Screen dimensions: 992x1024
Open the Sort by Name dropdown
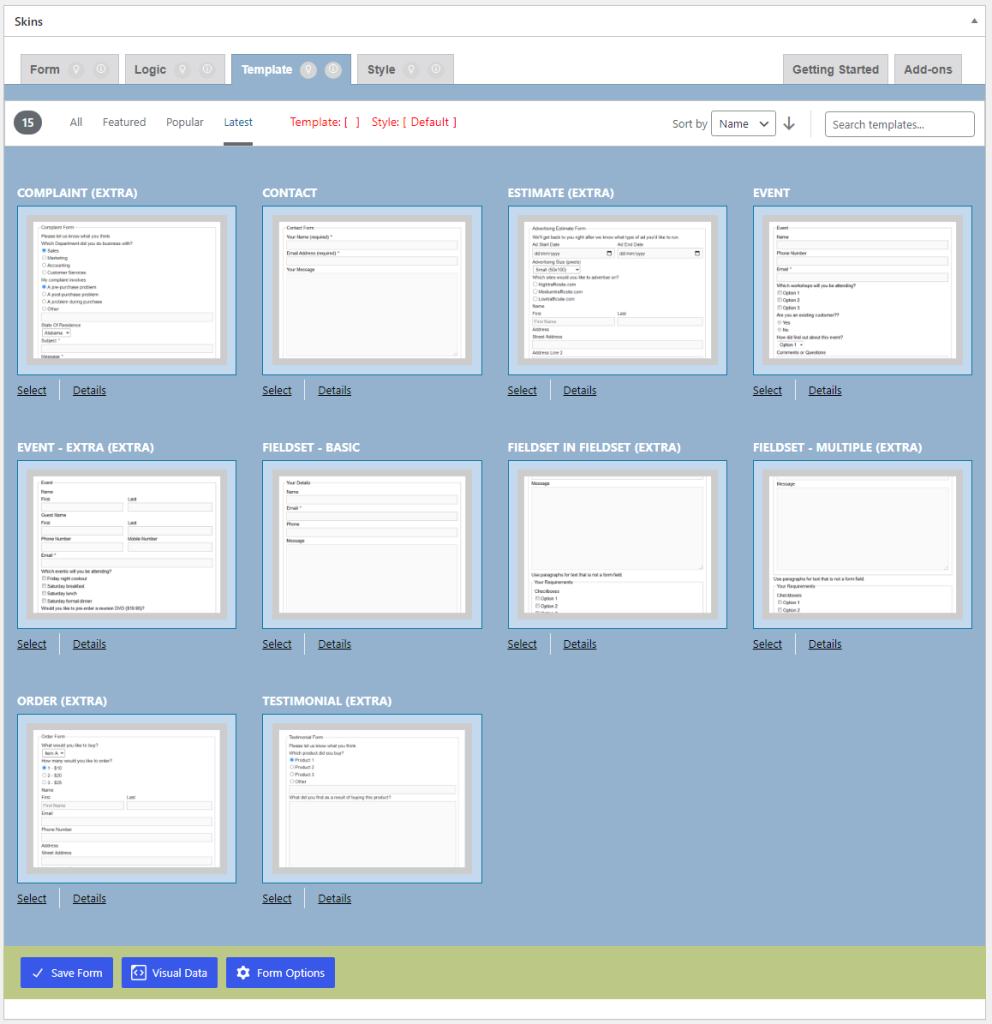pos(743,123)
